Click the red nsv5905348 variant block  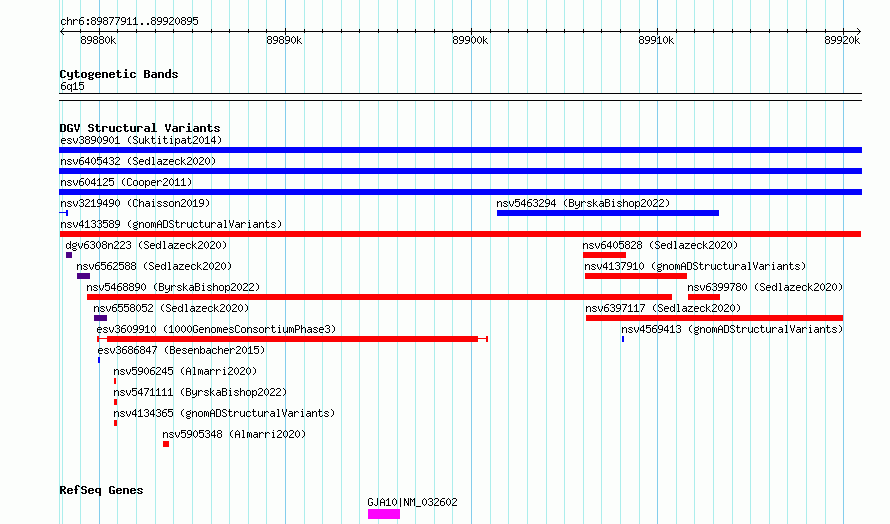click(x=166, y=444)
